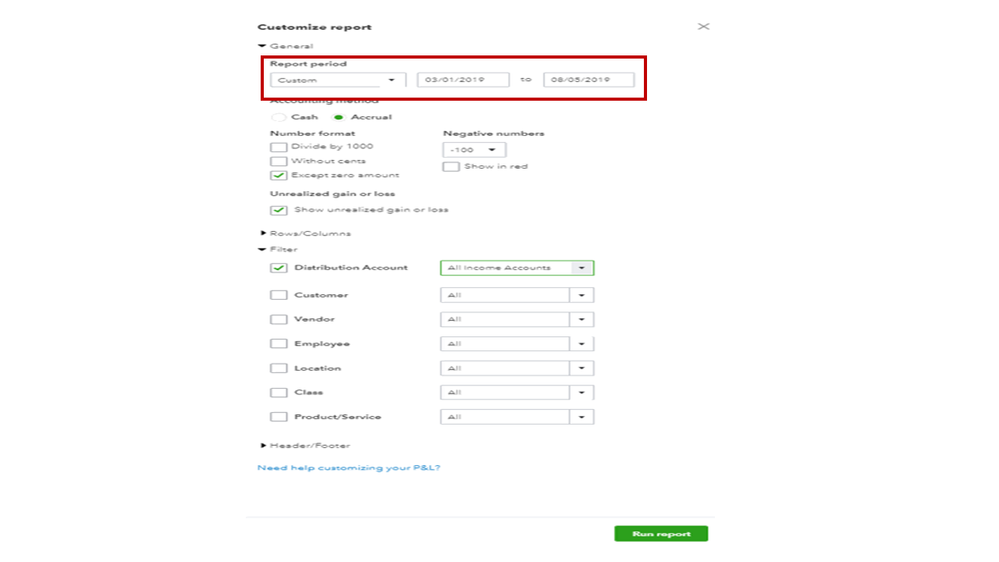Collapse the Filter section
This screenshot has width=999, height=562.
pyautogui.click(x=263, y=249)
